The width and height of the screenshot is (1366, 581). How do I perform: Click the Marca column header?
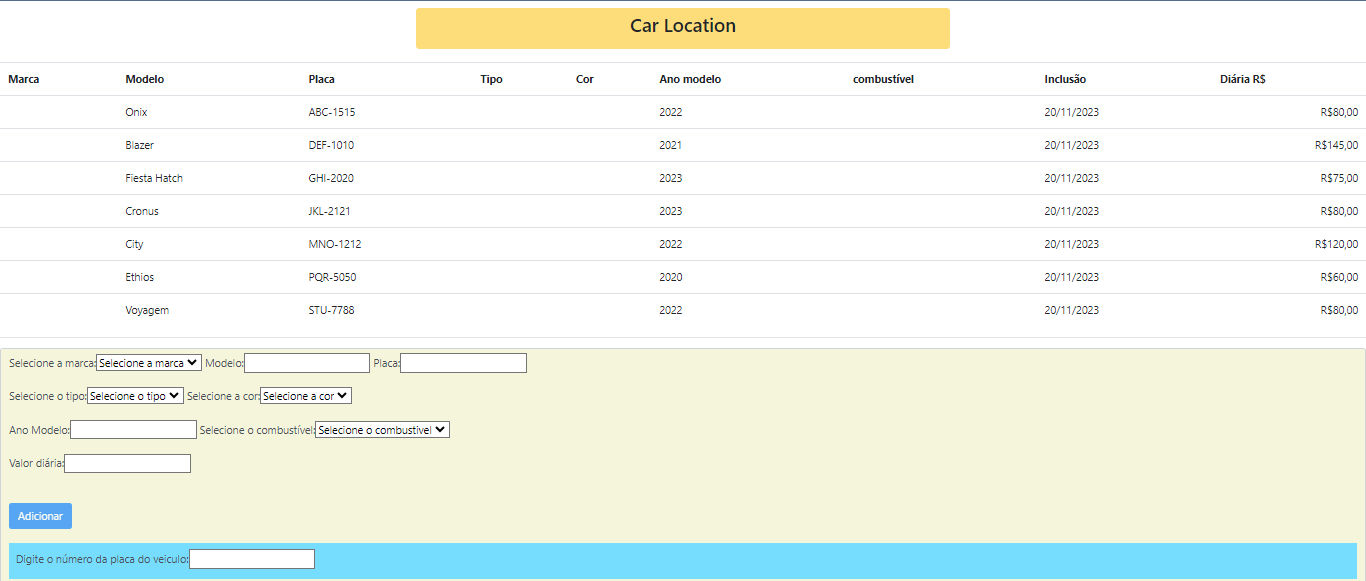tap(24, 79)
